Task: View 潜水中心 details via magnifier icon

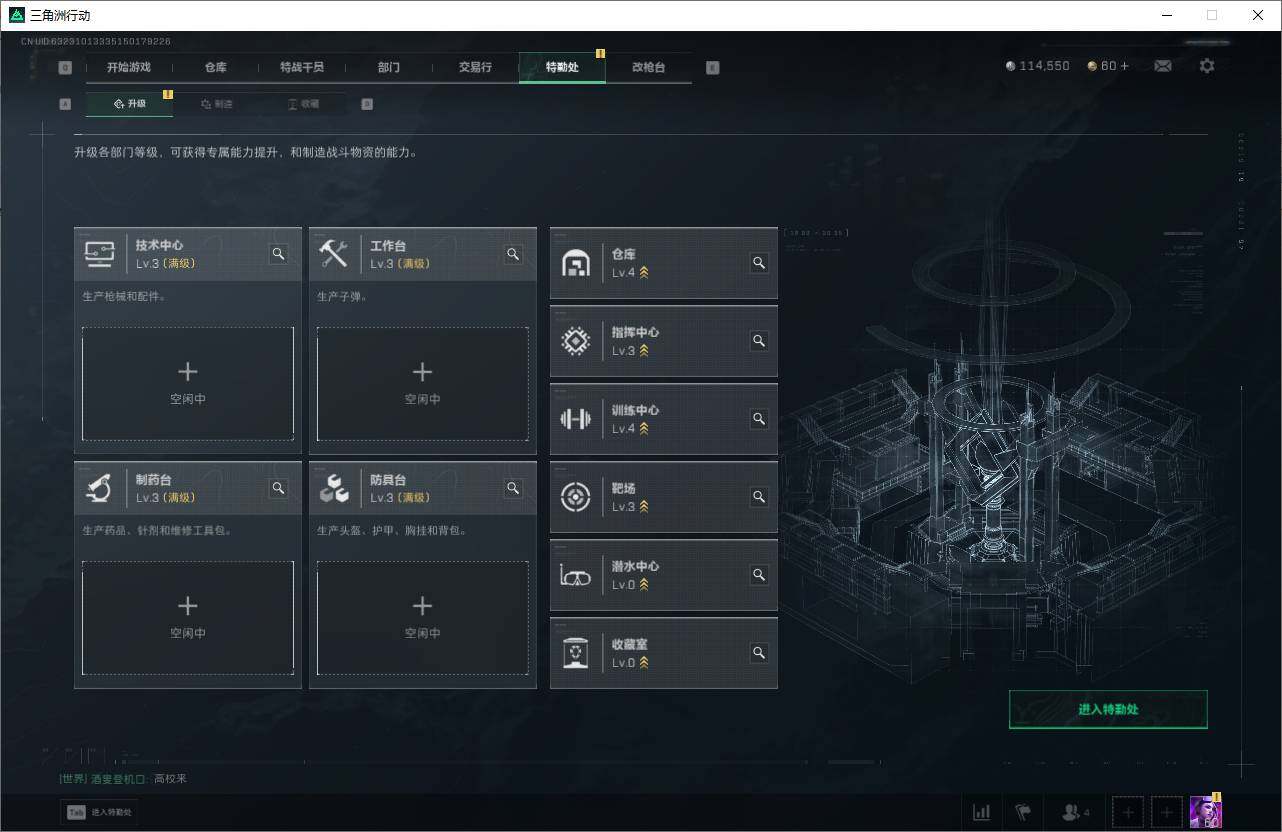Action: coord(759,575)
